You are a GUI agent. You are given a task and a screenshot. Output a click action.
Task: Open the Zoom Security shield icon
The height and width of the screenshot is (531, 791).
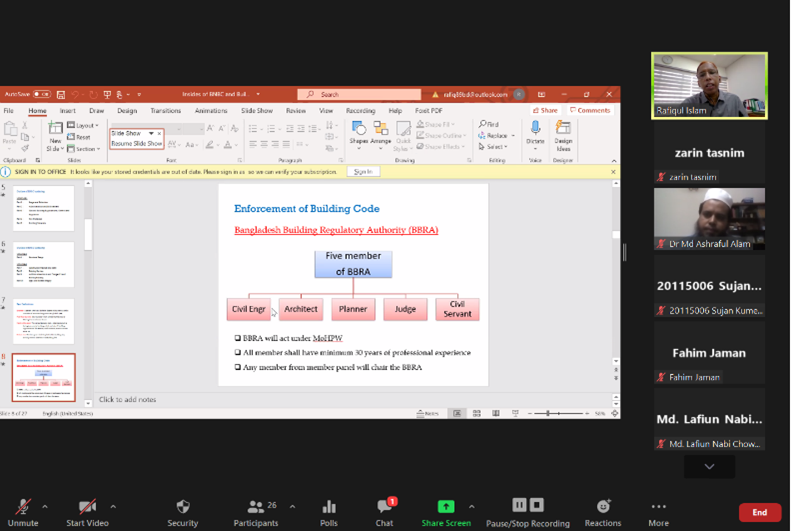pyautogui.click(x=182, y=507)
